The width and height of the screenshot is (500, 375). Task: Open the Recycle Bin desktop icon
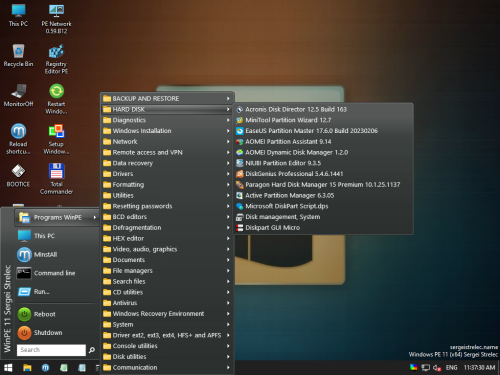click(x=18, y=56)
